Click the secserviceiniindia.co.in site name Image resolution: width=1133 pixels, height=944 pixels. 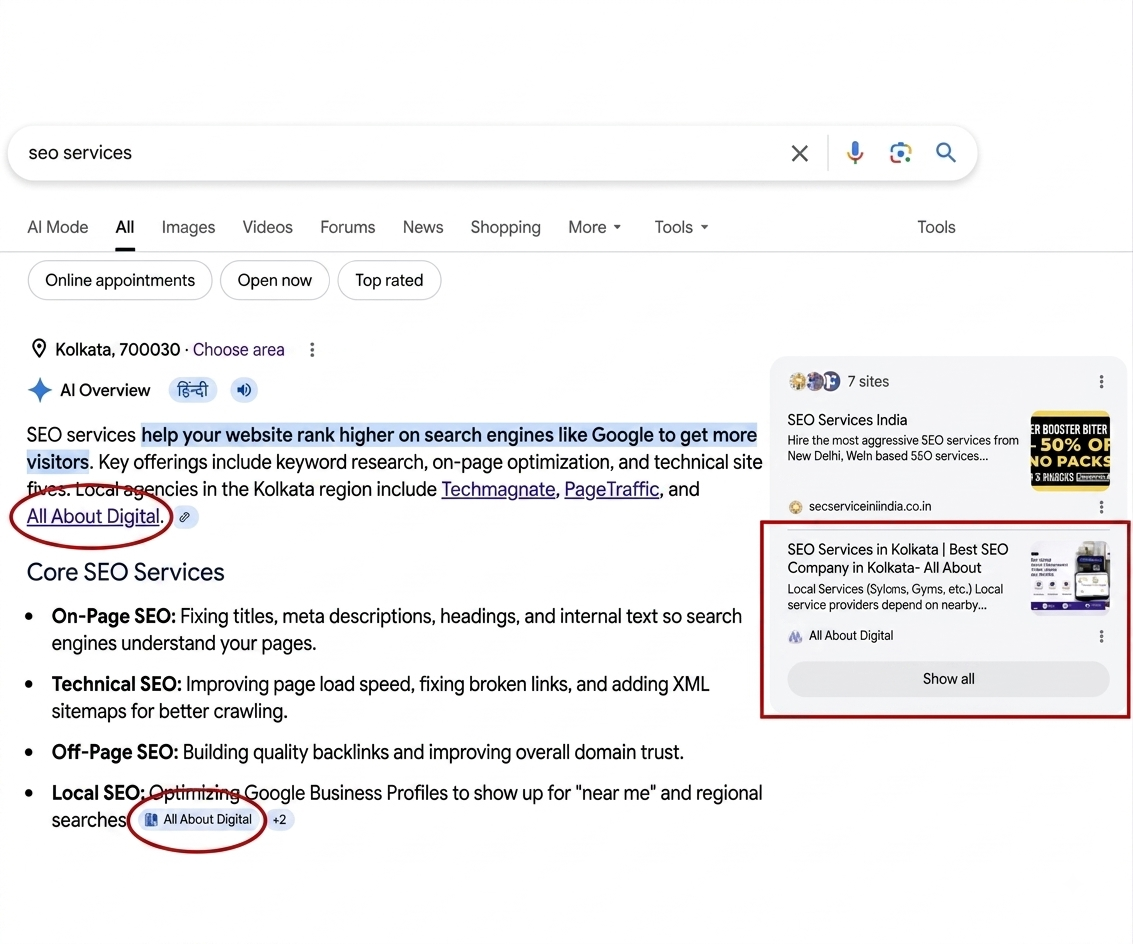point(870,507)
